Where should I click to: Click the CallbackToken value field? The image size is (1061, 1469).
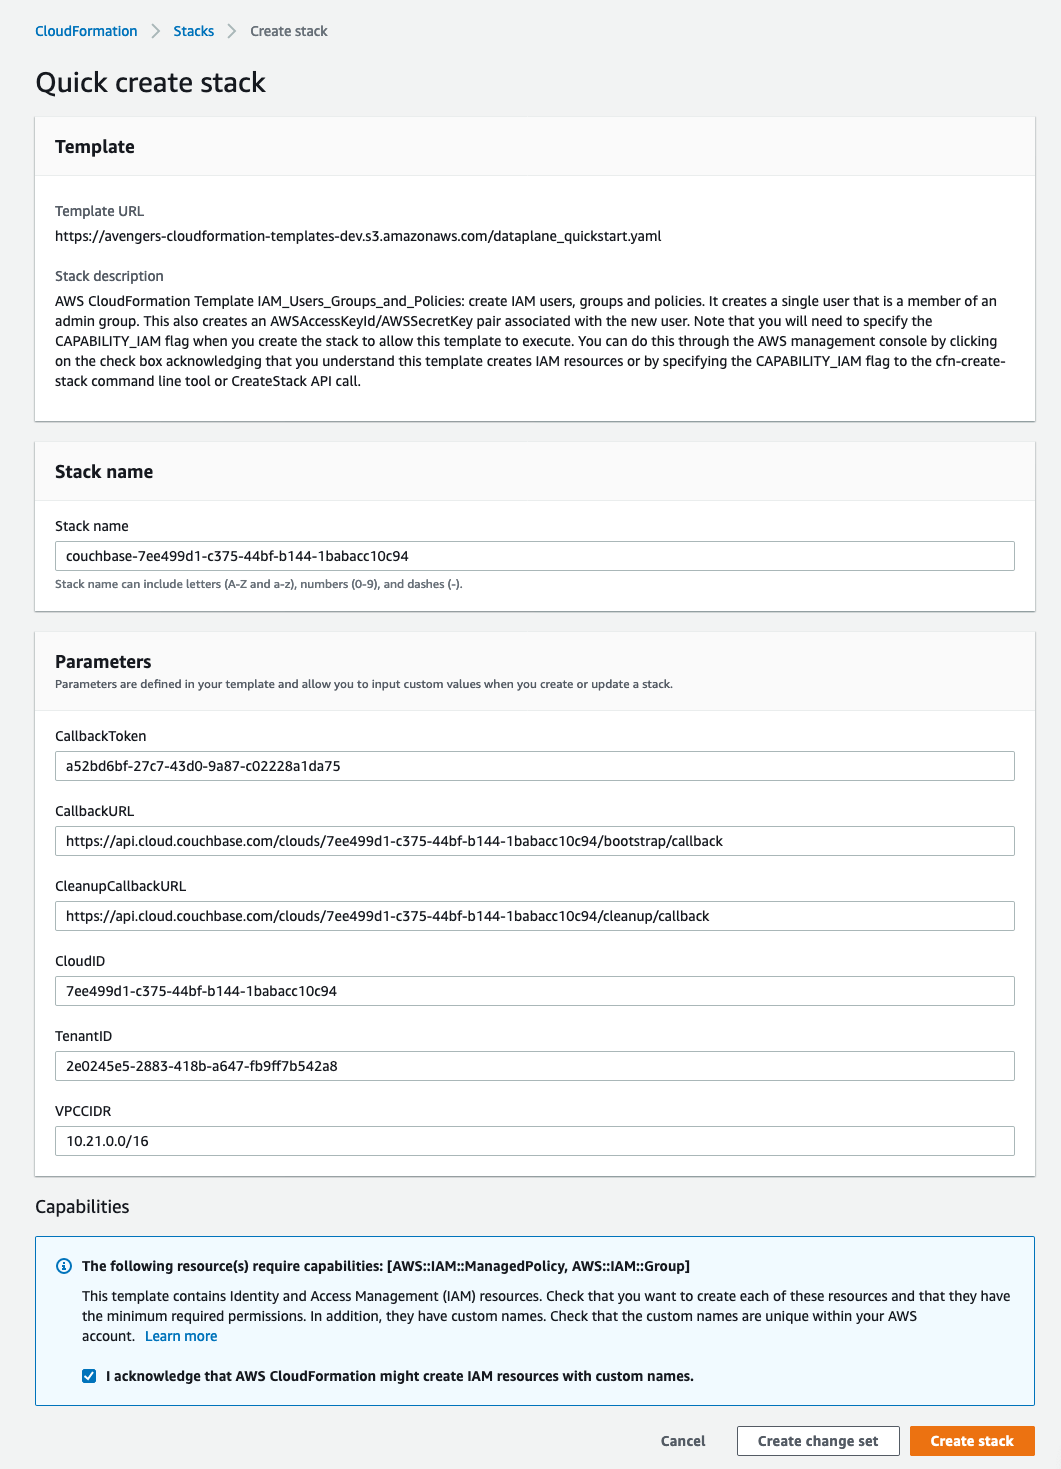(x=535, y=766)
